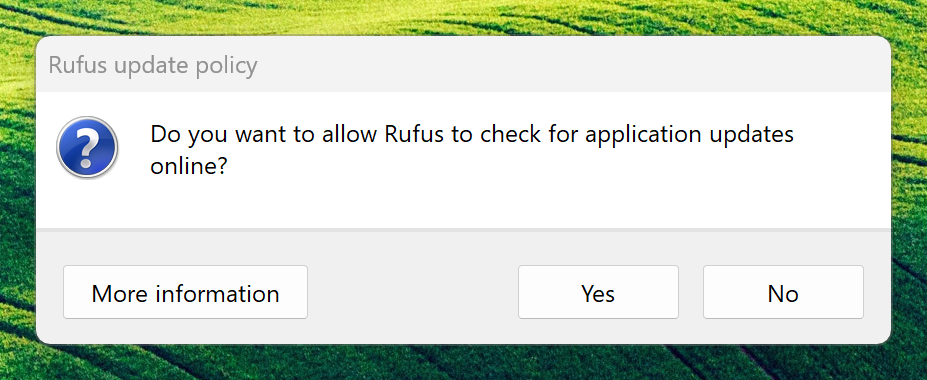Click the green desktop wallpaper above the dialog
The height and width of the screenshot is (380, 927).
[x=464, y=17]
